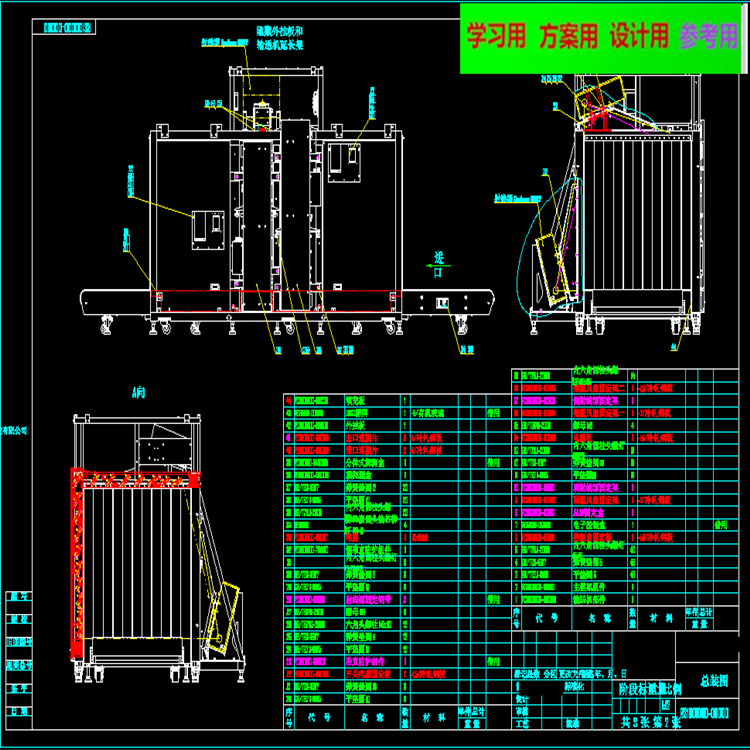The height and width of the screenshot is (750, 750).
Task: Click the sheet count text 共 张 第 张
Action: tap(651, 722)
